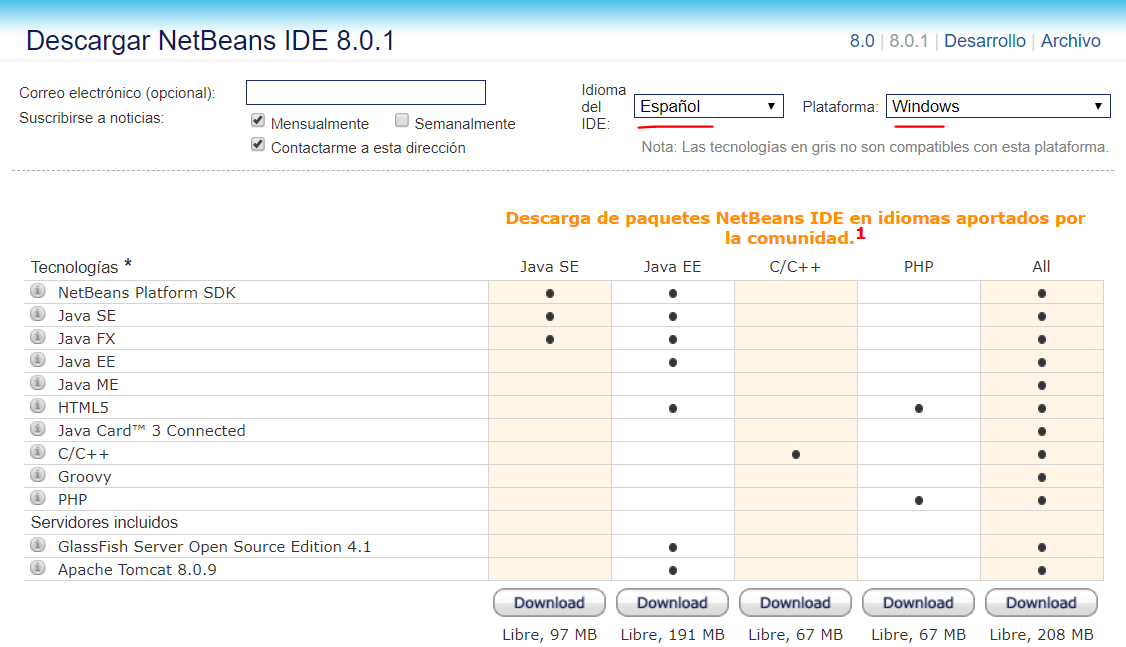Download the All bundle
Image resolution: width=1126 pixels, height=647 pixels.
point(1041,603)
